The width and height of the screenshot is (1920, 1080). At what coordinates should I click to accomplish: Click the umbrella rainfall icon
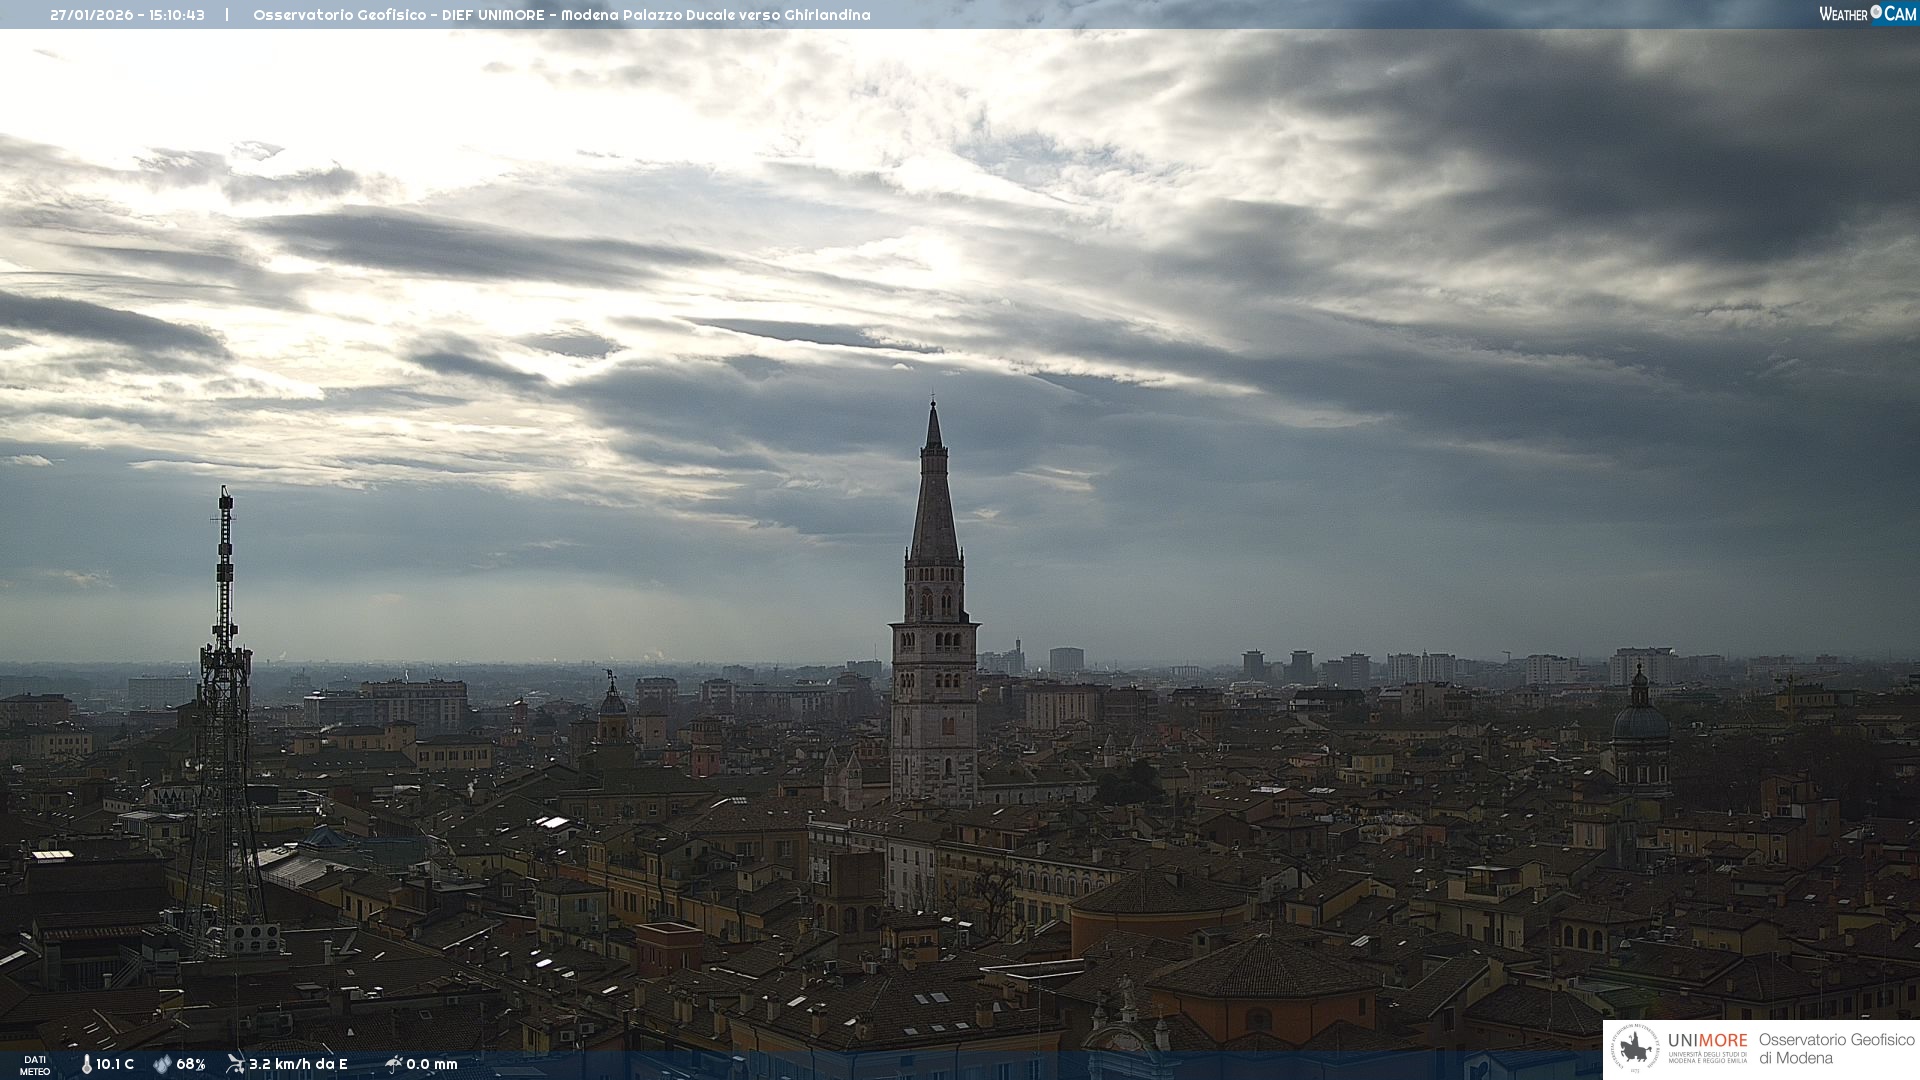click(x=393, y=1064)
